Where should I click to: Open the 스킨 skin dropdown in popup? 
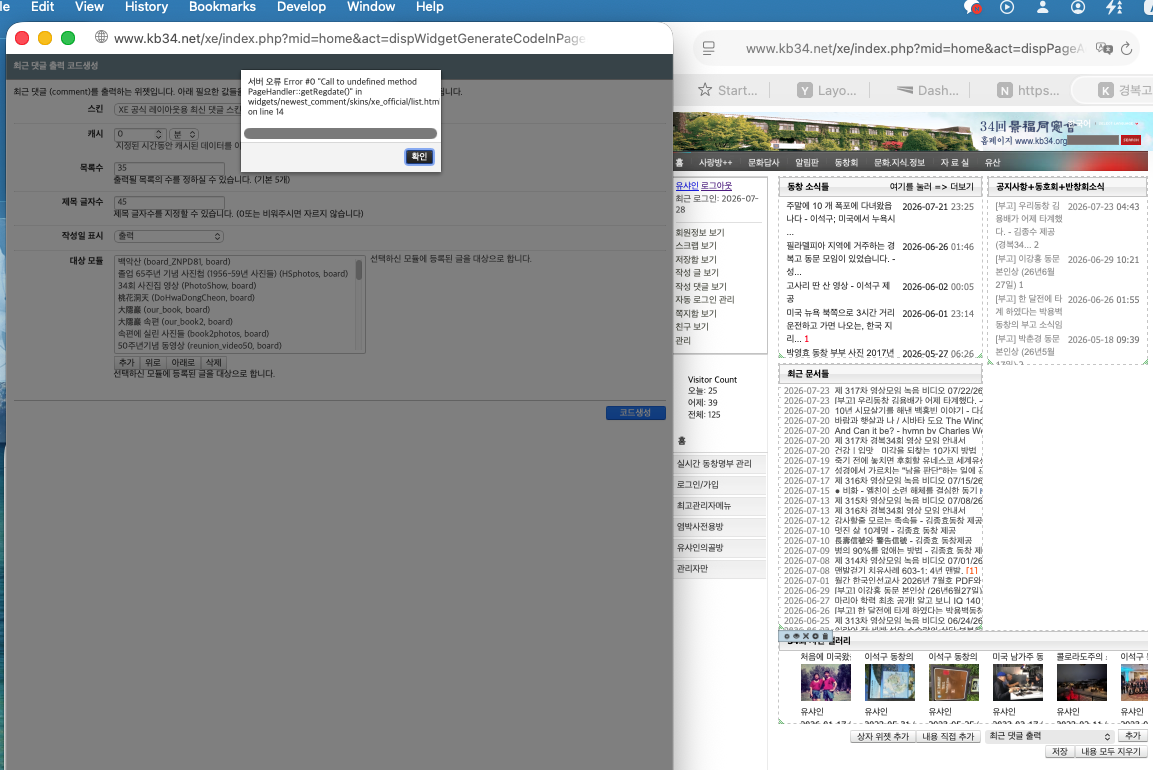[x=177, y=110]
